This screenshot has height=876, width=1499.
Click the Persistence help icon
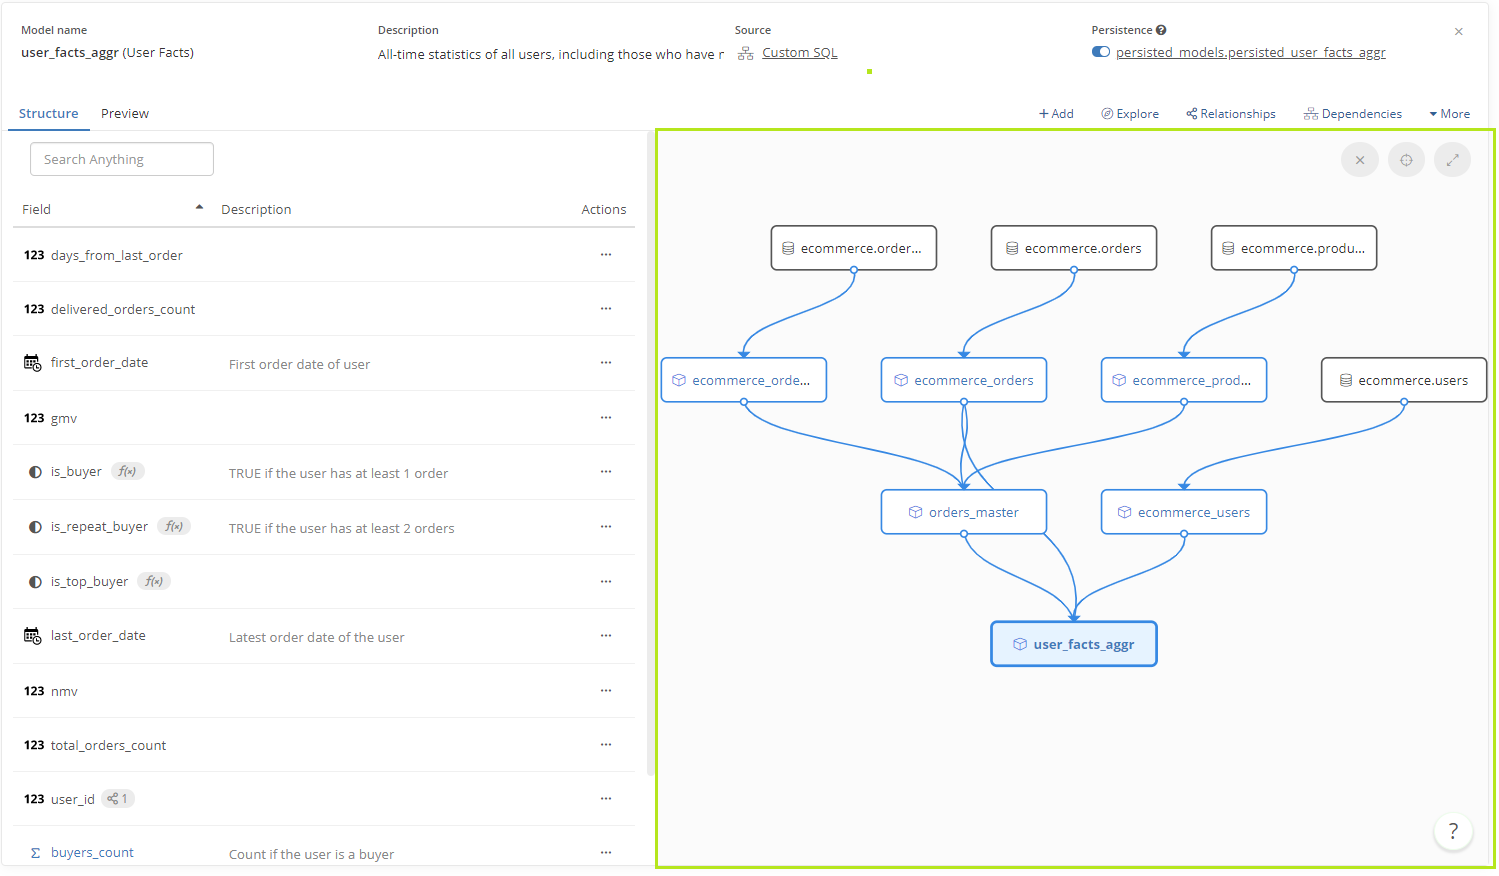click(x=1161, y=30)
